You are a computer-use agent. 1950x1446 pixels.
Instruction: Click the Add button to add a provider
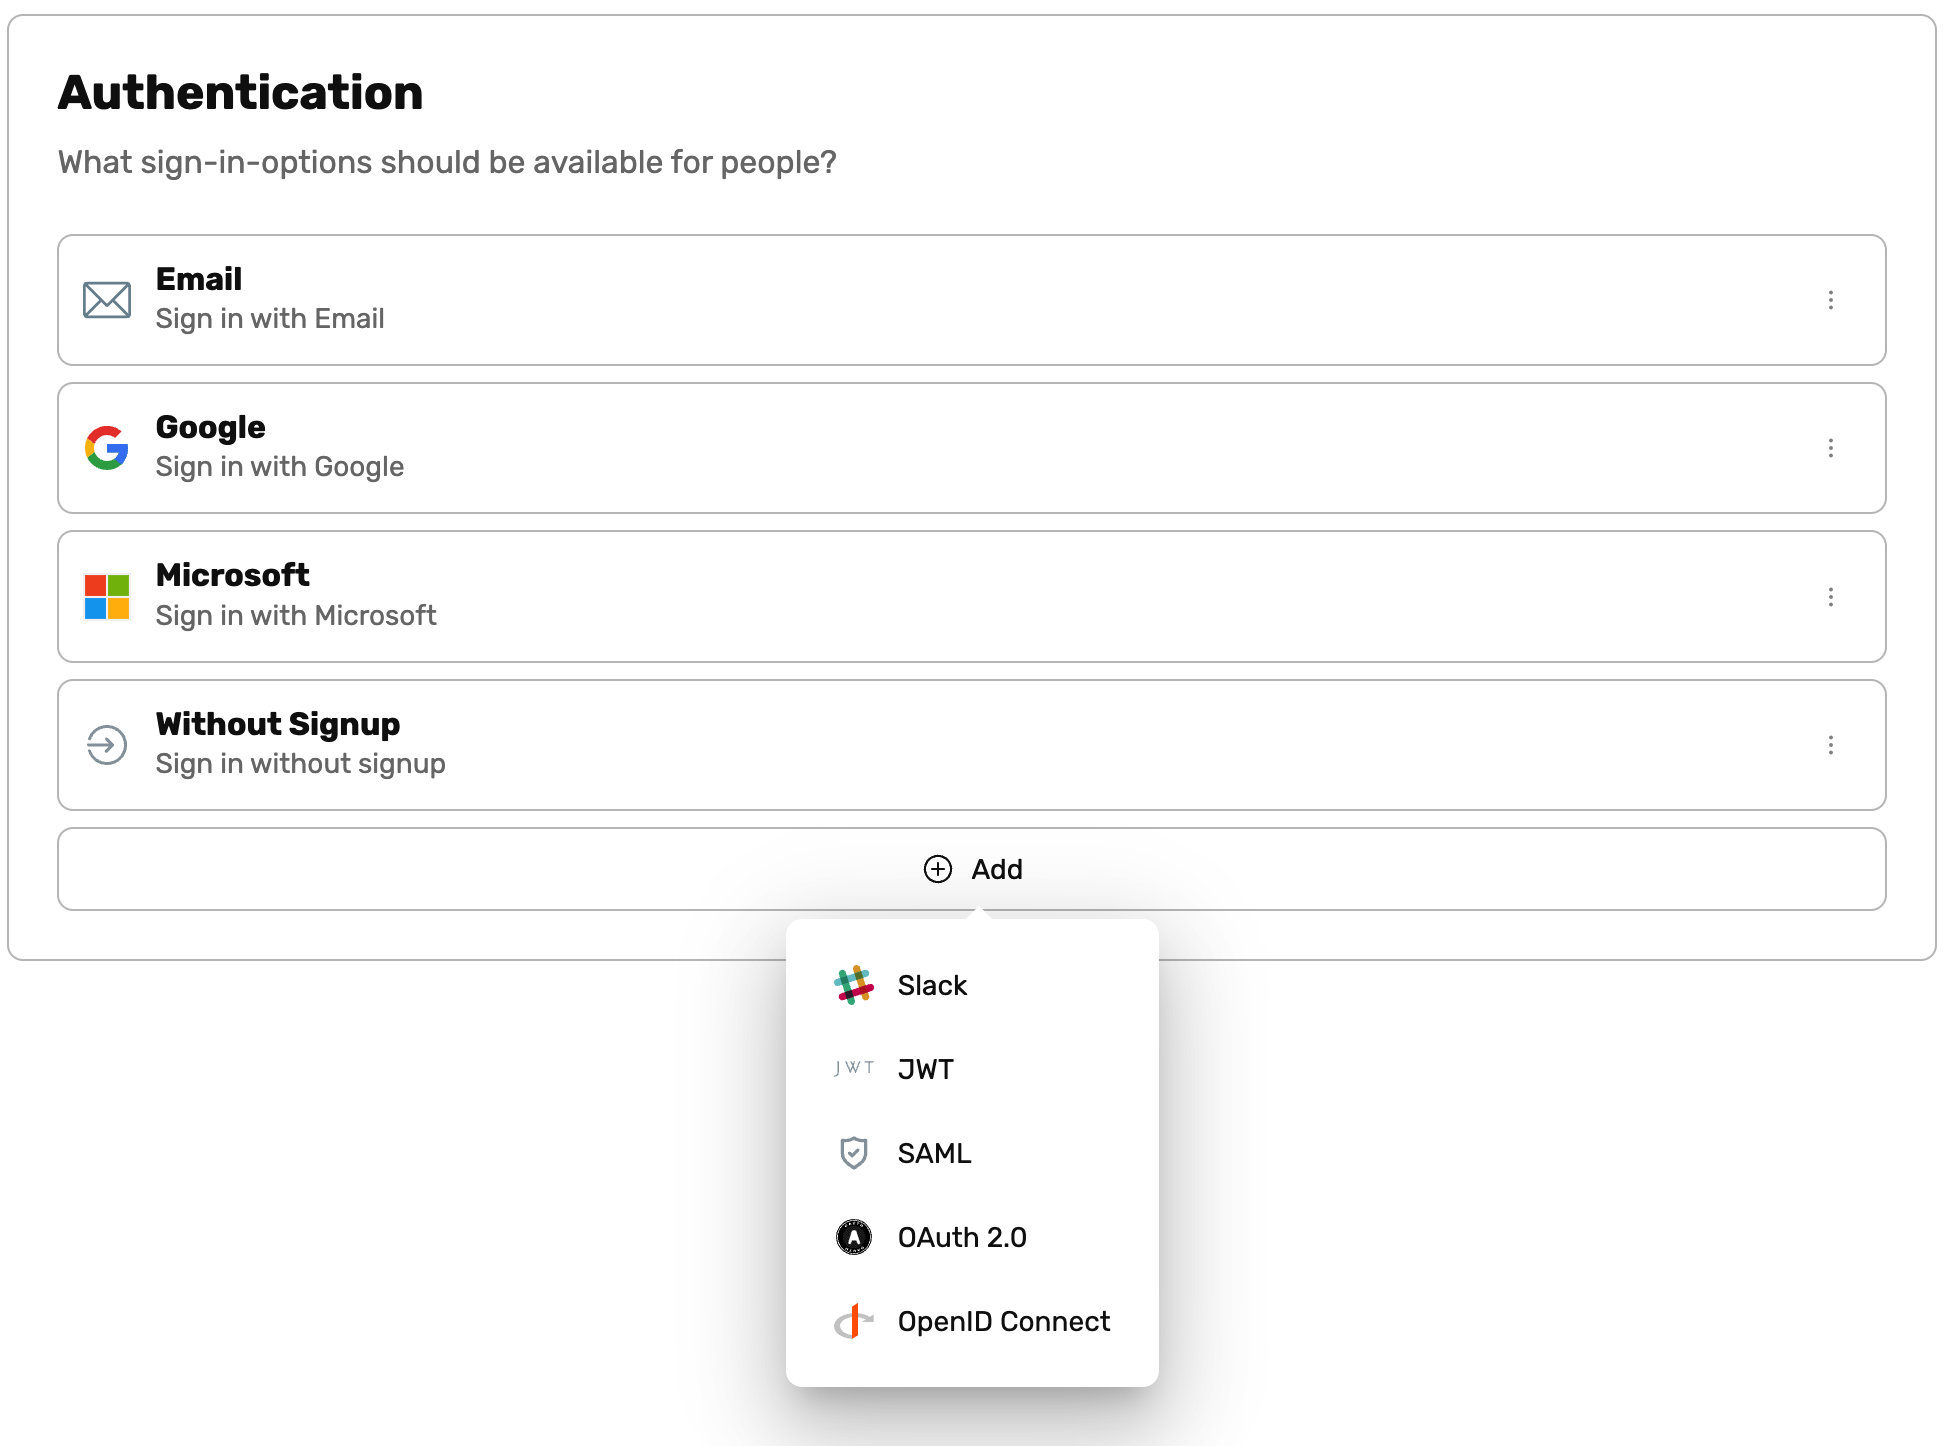[971, 869]
